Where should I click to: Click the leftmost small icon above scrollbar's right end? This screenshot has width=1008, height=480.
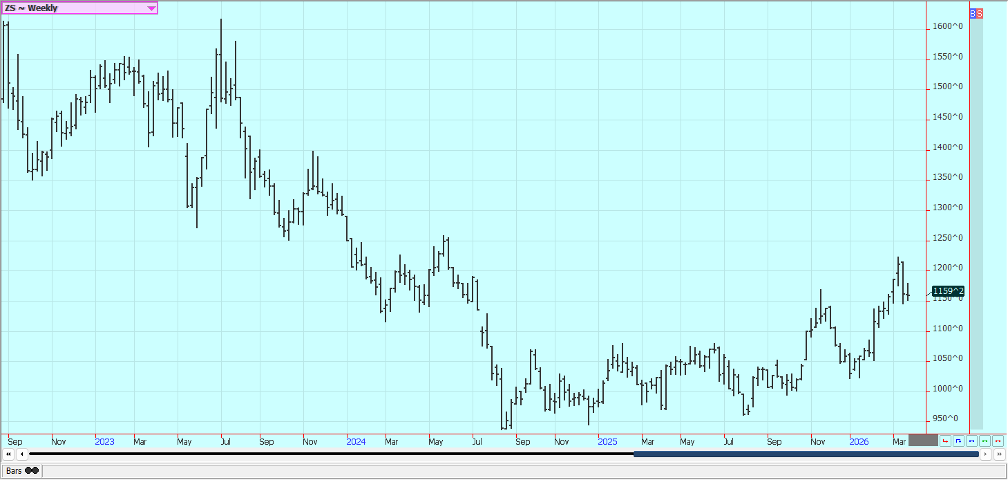point(946,440)
